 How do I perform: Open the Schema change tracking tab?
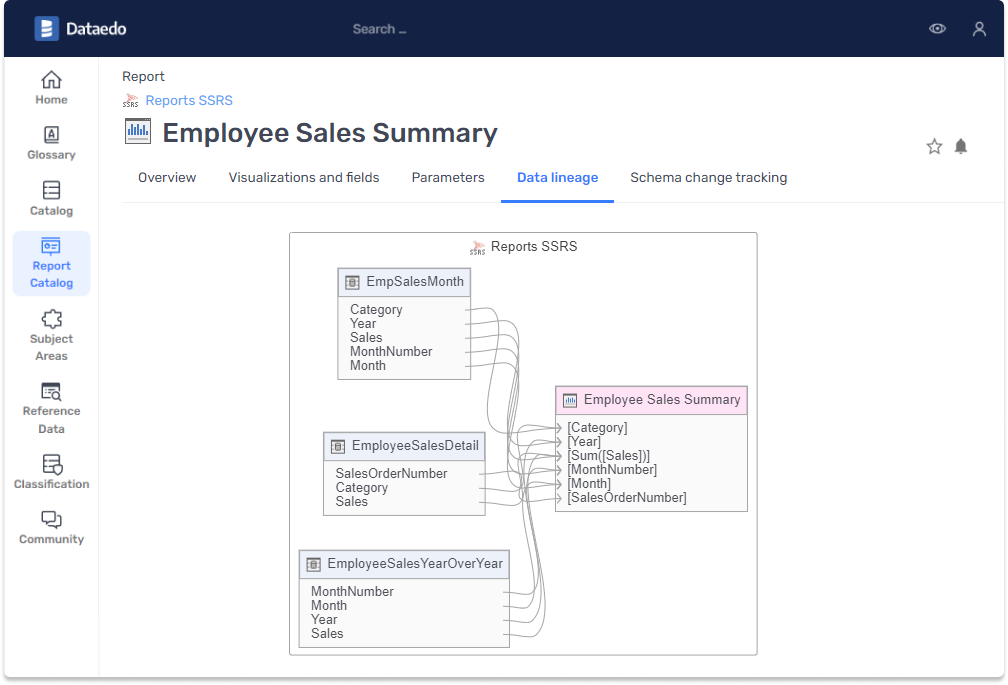708,178
